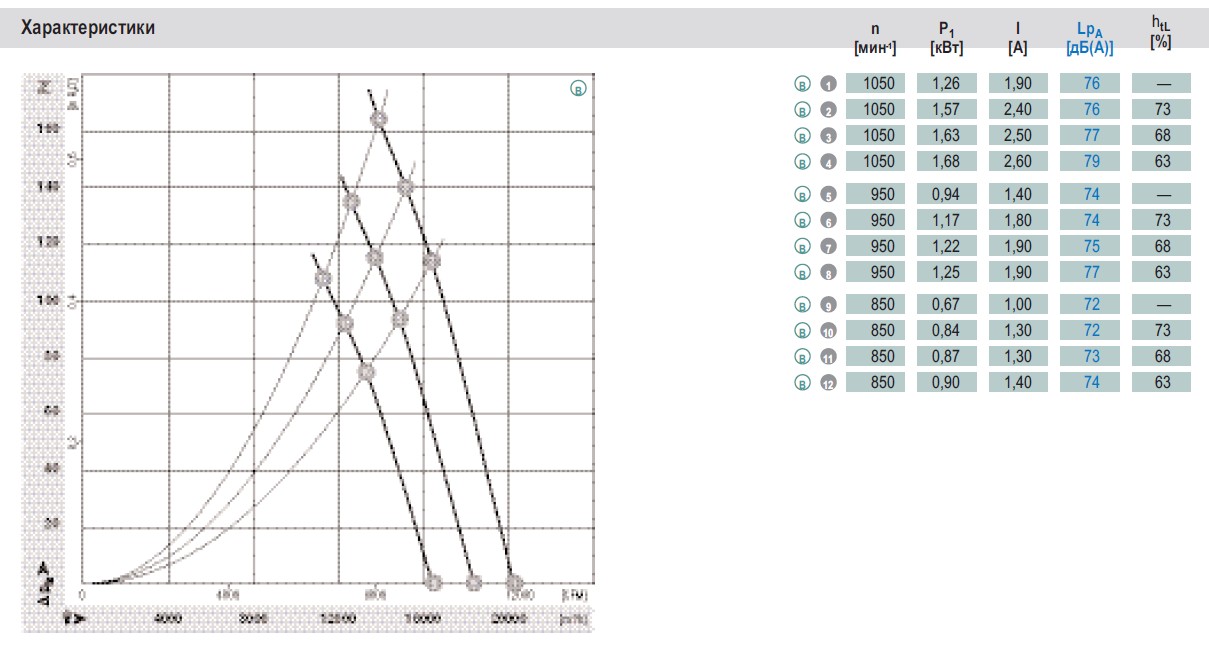Click the circled B icon beside row 12

(802, 383)
